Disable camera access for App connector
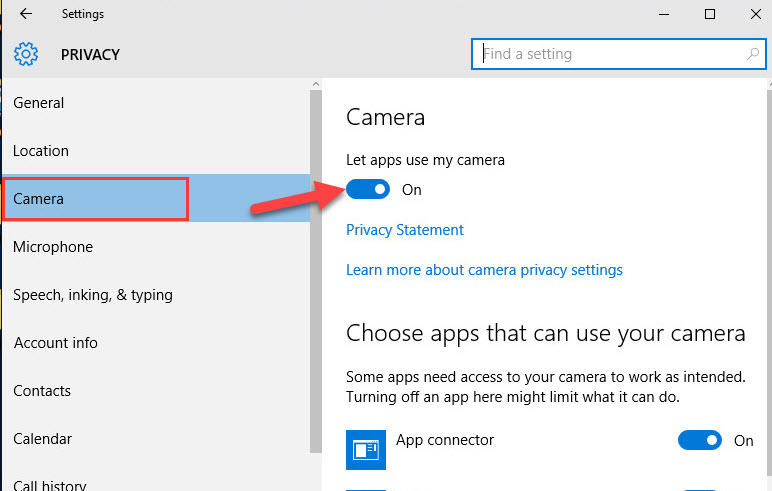The height and width of the screenshot is (491, 772). (700, 440)
